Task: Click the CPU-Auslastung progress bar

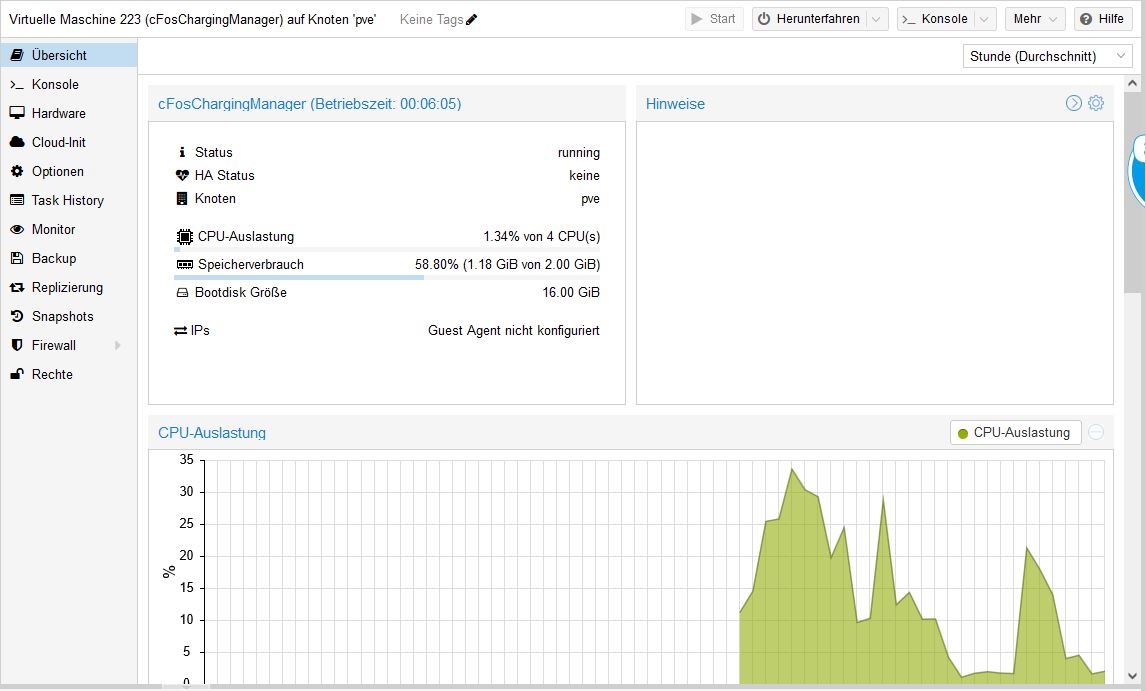Action: click(x=387, y=249)
